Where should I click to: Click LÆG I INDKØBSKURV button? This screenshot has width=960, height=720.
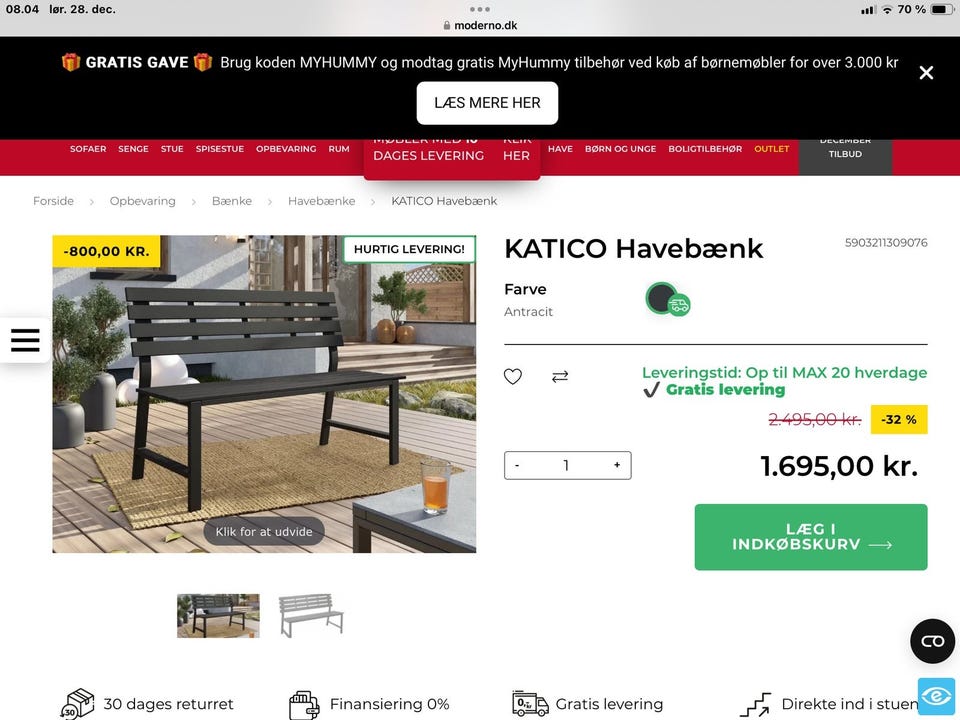811,537
